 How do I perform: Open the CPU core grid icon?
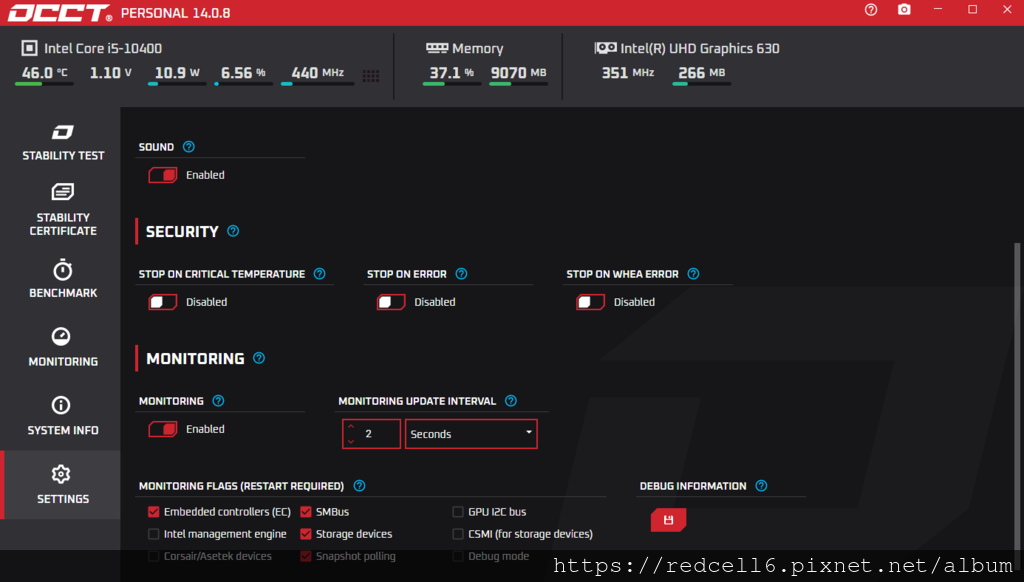371,76
